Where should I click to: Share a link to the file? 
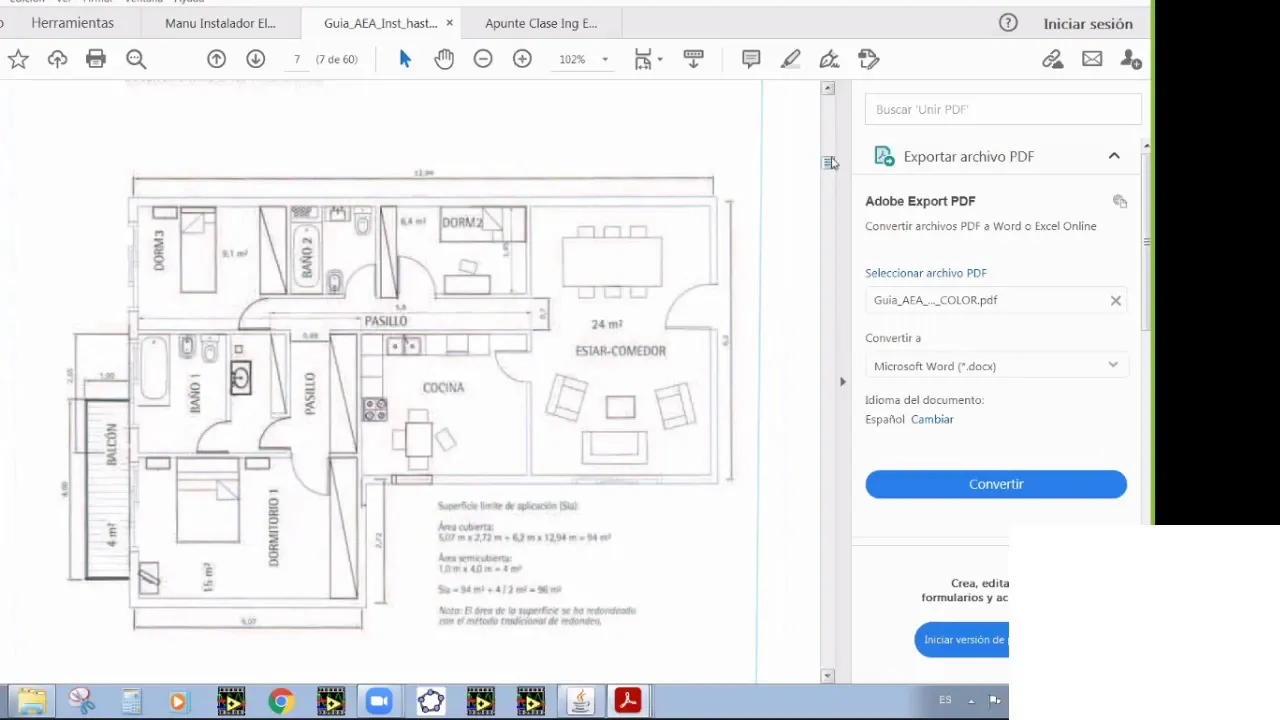[x=1053, y=60]
